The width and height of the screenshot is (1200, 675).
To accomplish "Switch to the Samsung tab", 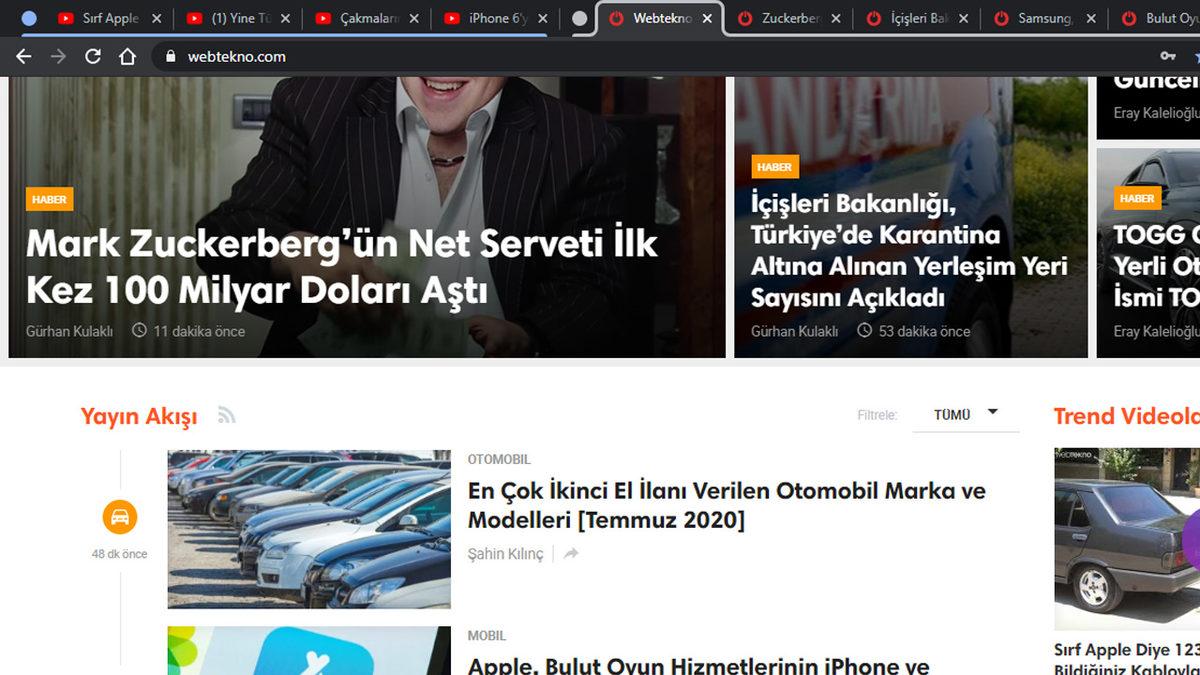I will coord(1043,17).
